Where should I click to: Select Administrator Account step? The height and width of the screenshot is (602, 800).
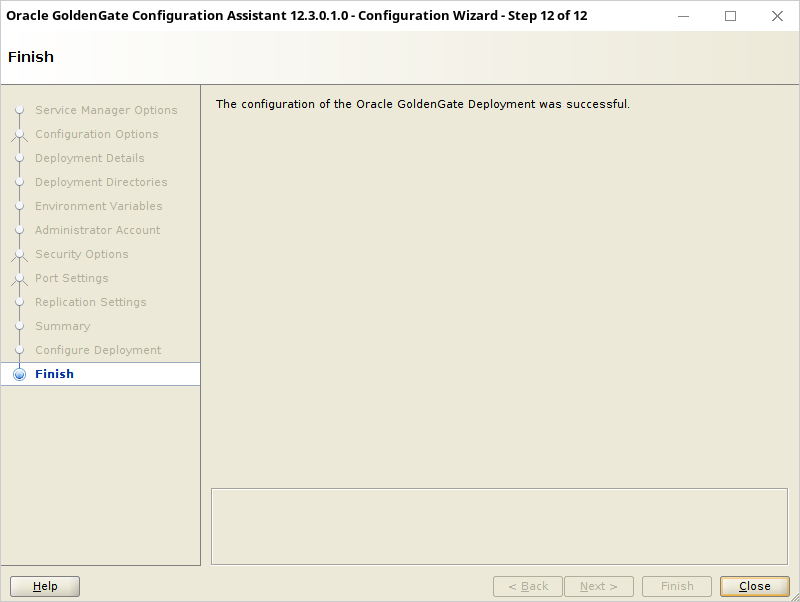tap(97, 230)
